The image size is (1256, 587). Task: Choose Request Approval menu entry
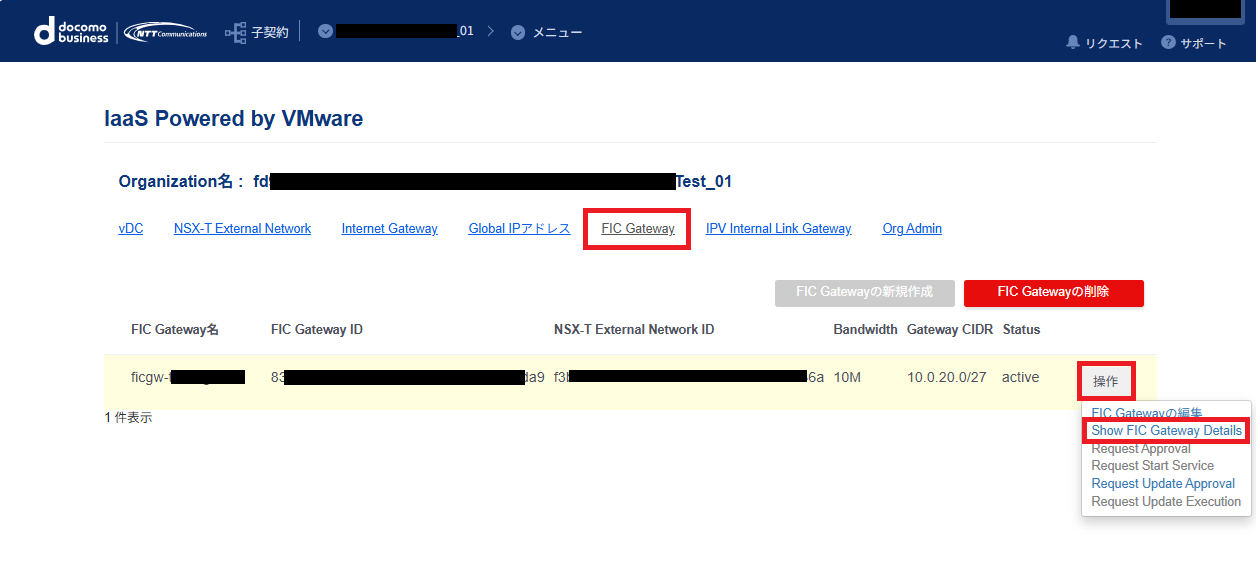coord(1141,449)
